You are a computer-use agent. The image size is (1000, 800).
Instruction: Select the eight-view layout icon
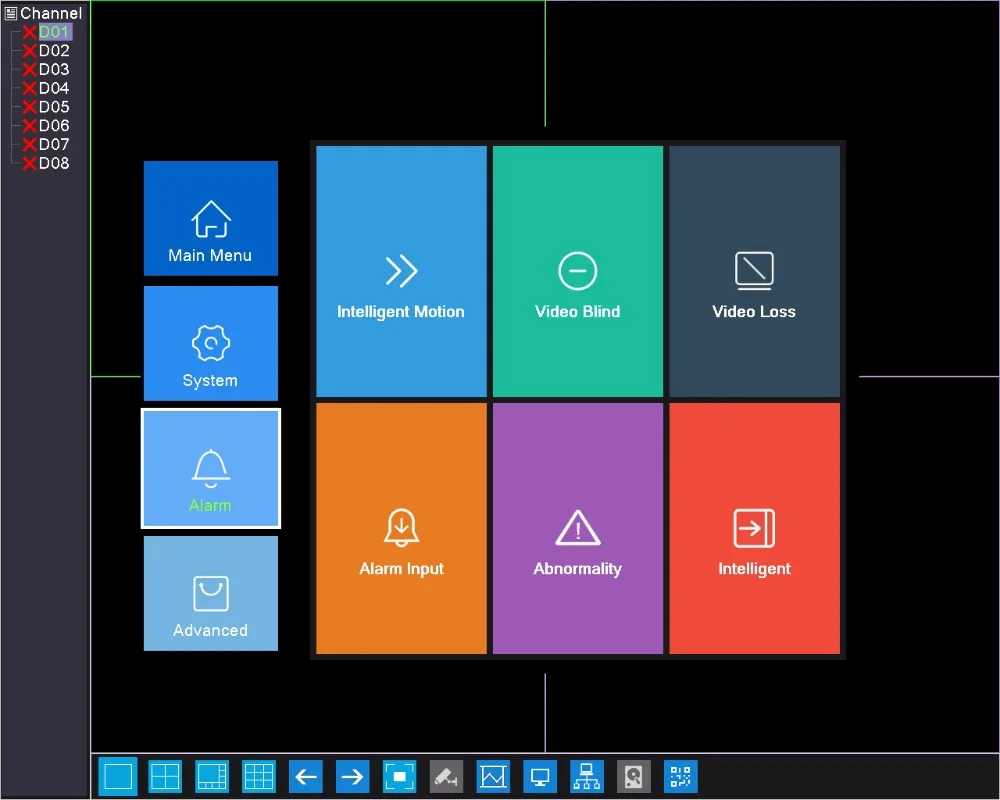coord(212,776)
